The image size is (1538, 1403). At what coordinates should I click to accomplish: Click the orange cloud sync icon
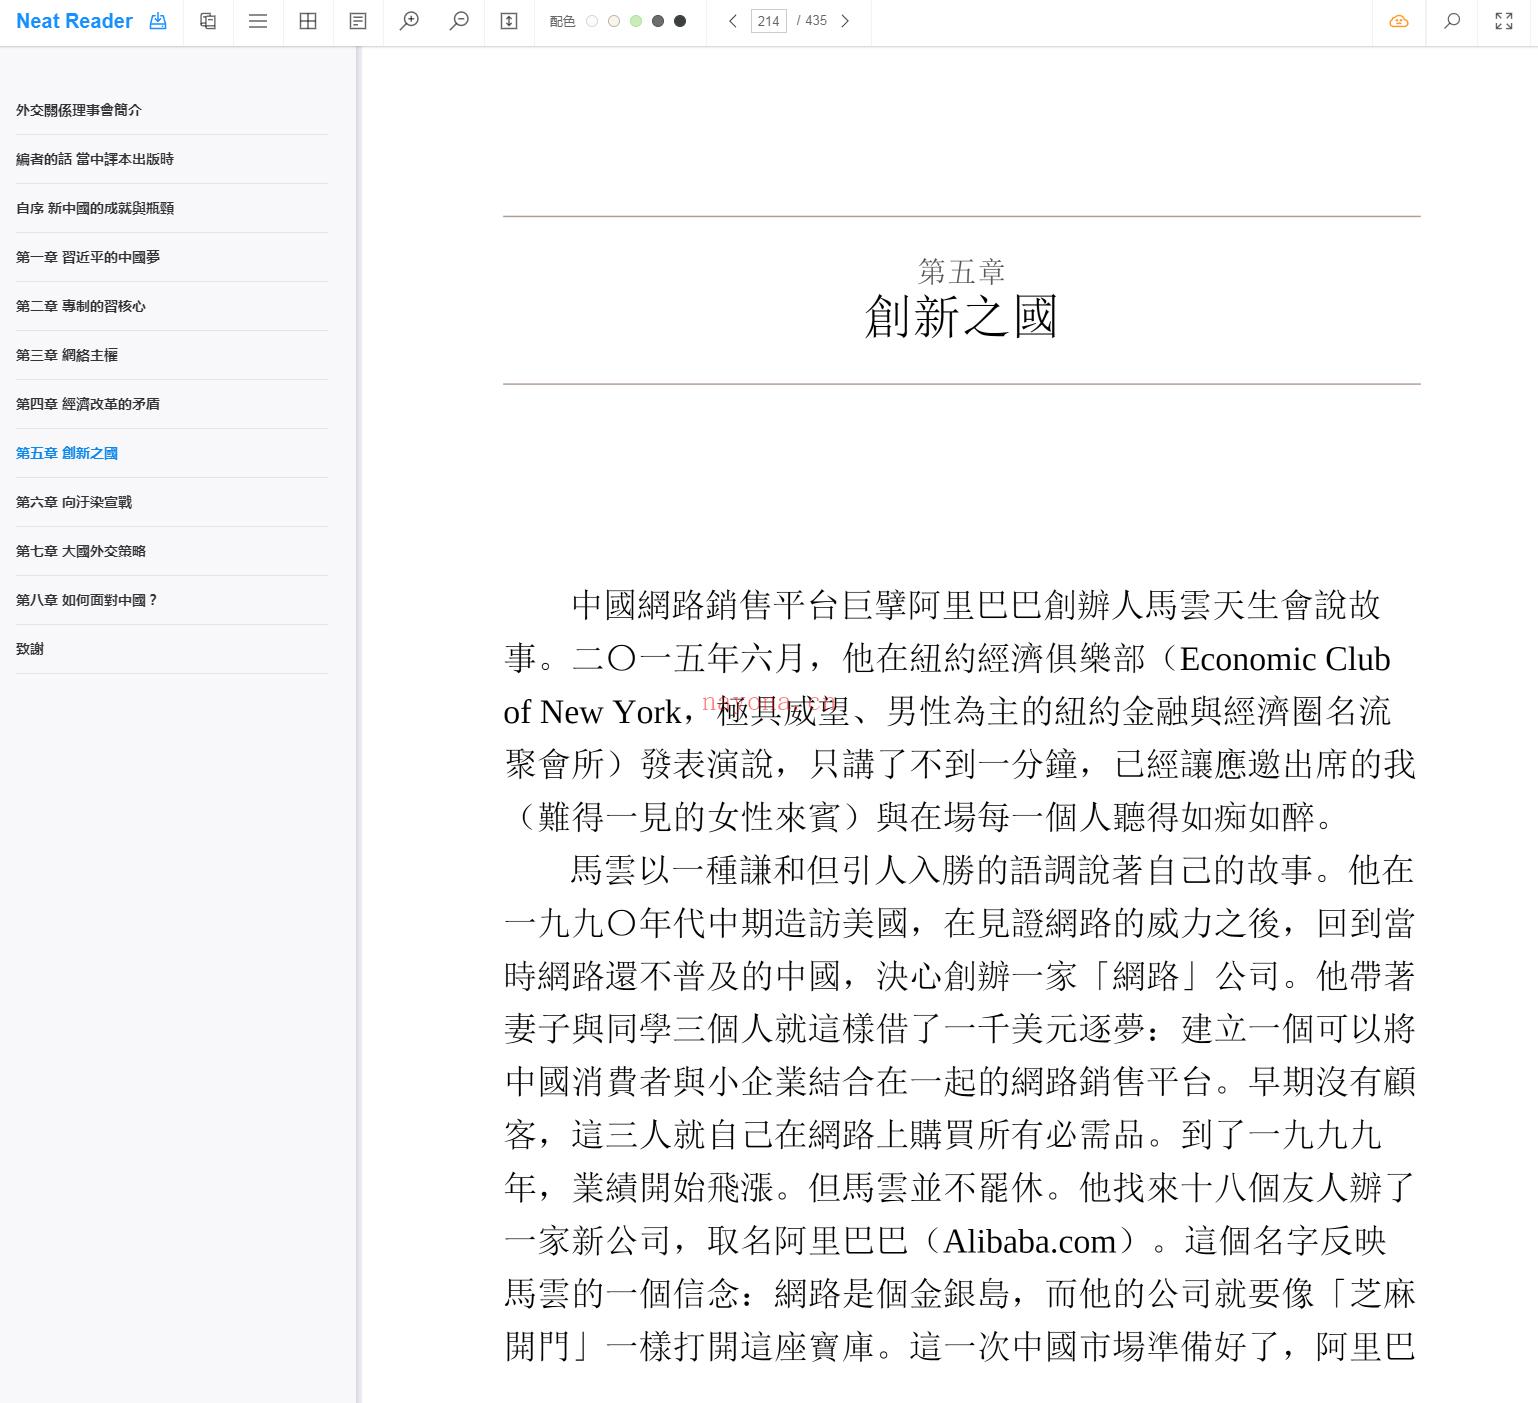(x=1399, y=21)
